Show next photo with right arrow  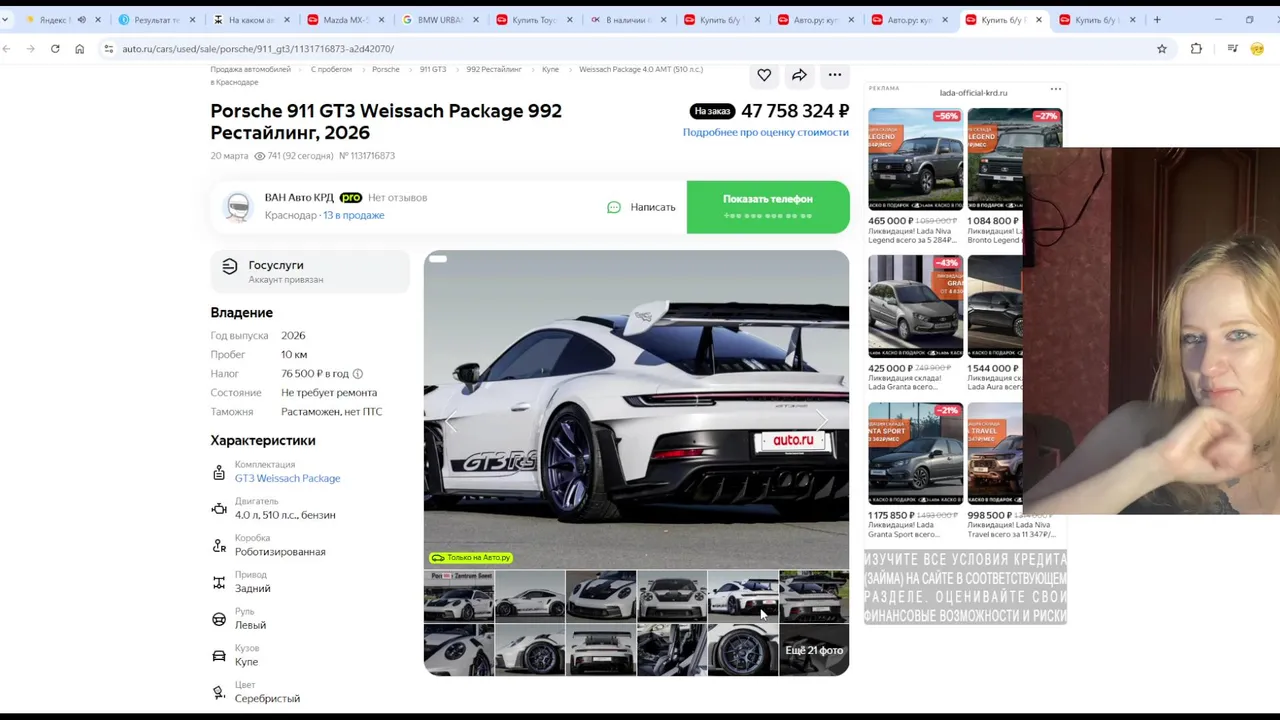822,420
